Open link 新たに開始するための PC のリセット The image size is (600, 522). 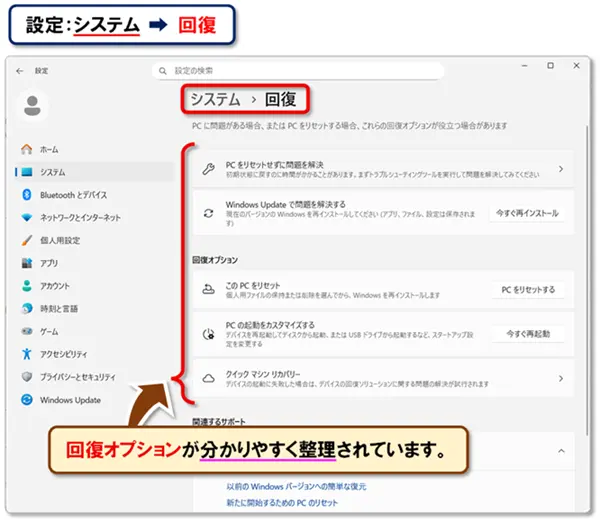[282, 502]
